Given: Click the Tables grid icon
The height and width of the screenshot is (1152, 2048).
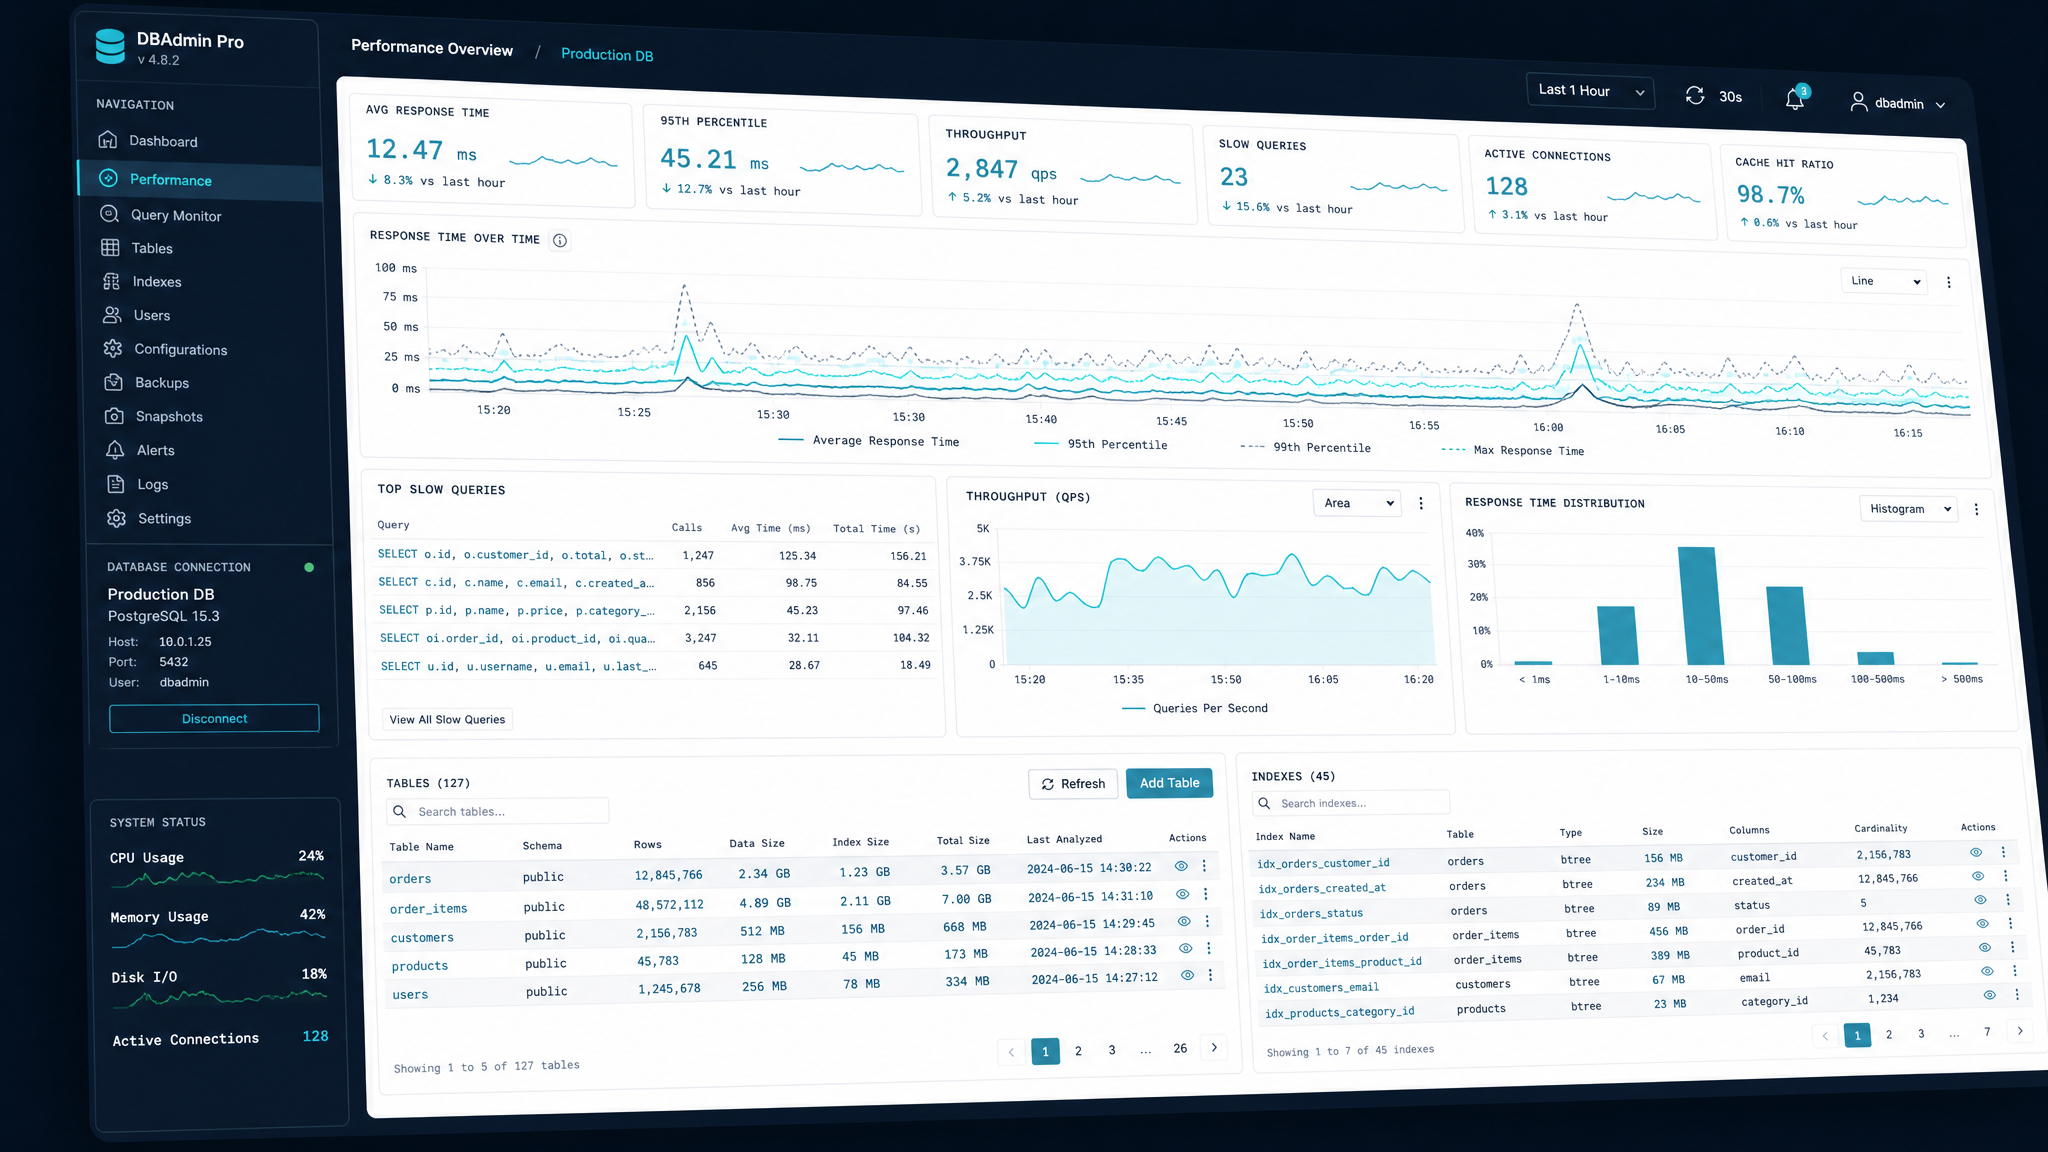Looking at the screenshot, I should coord(110,247).
